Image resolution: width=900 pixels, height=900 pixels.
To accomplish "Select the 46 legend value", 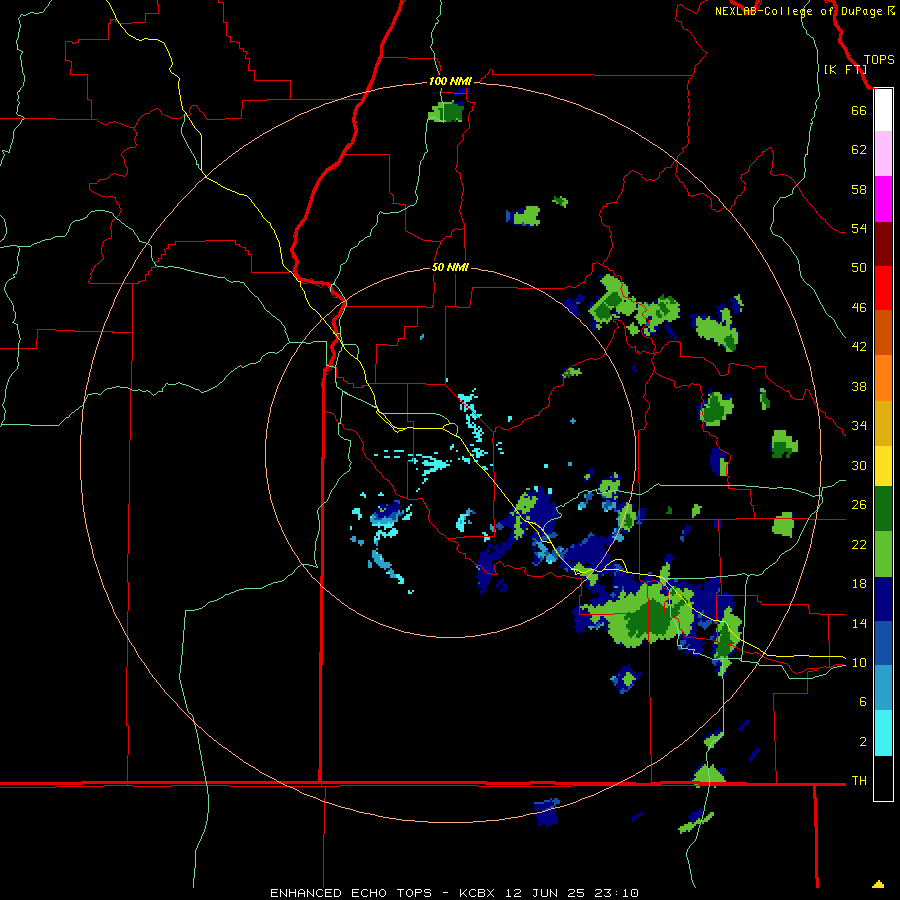I will coord(859,307).
